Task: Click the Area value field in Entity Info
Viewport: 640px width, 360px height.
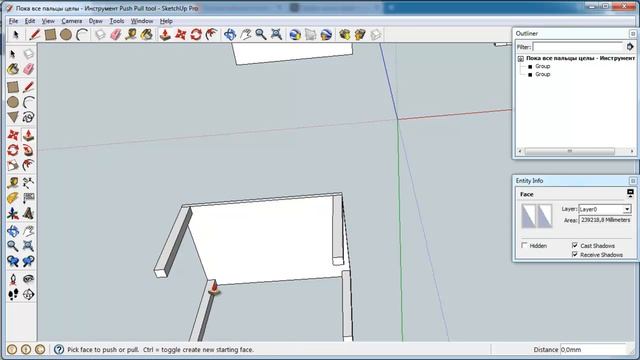Action: (x=605, y=220)
